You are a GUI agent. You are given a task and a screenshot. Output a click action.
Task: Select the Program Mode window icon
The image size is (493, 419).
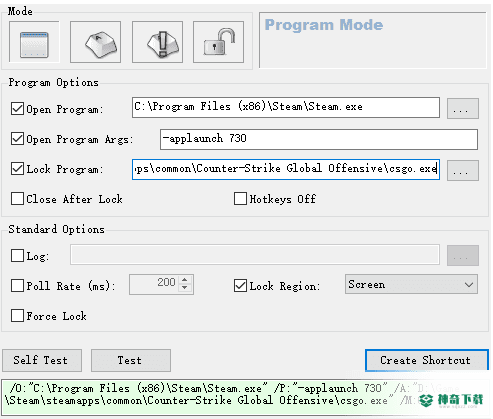click(34, 42)
